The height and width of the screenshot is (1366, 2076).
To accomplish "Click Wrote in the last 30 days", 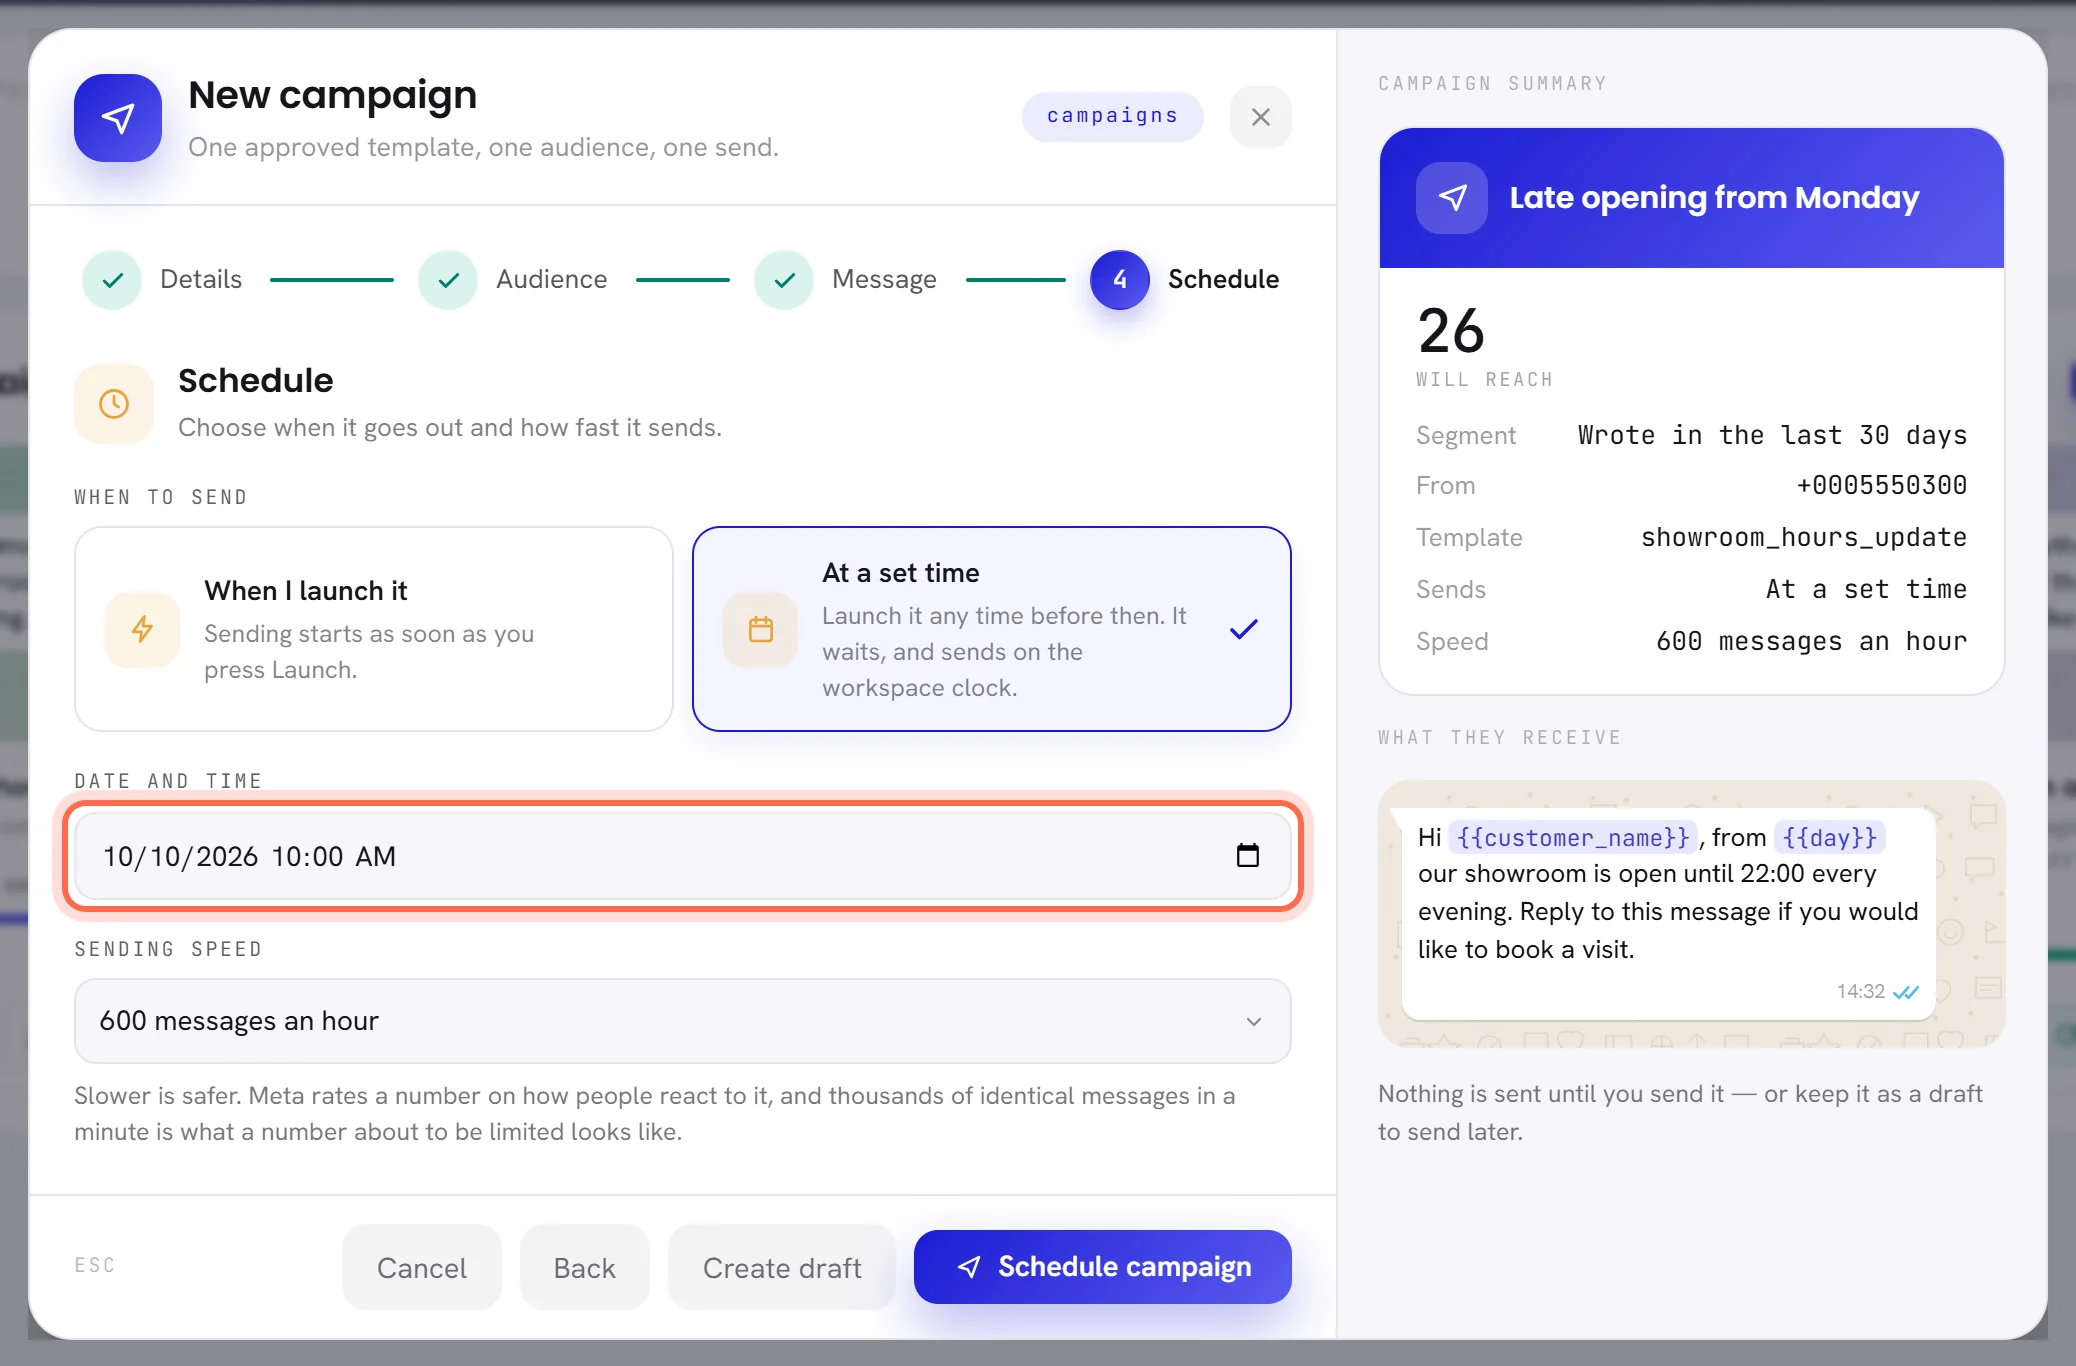I will click(x=1772, y=435).
